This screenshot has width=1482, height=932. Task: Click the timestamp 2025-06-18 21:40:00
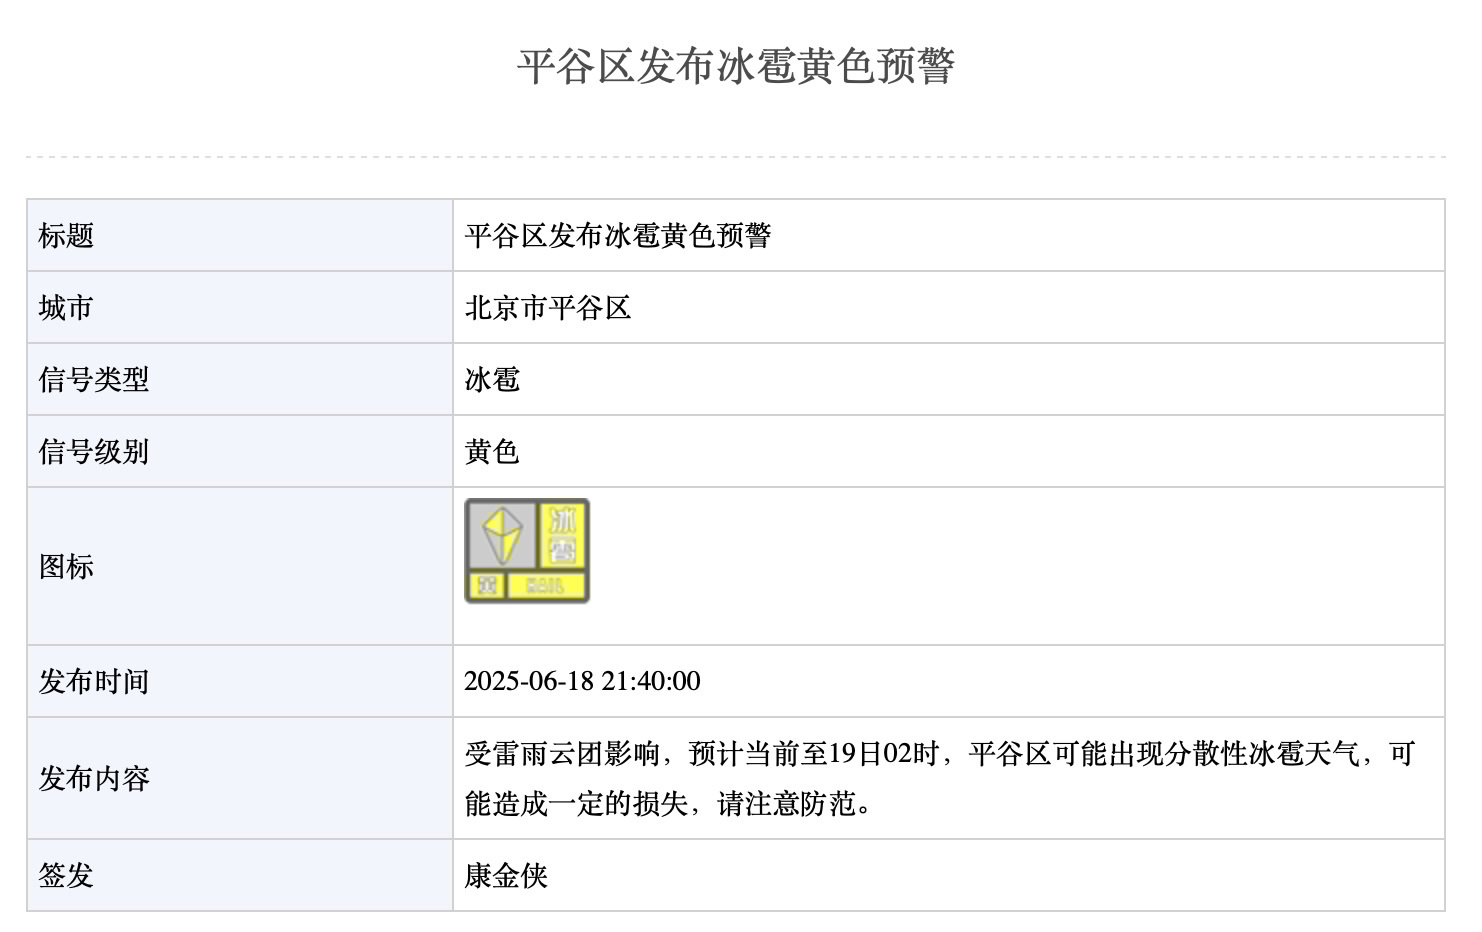pos(582,681)
